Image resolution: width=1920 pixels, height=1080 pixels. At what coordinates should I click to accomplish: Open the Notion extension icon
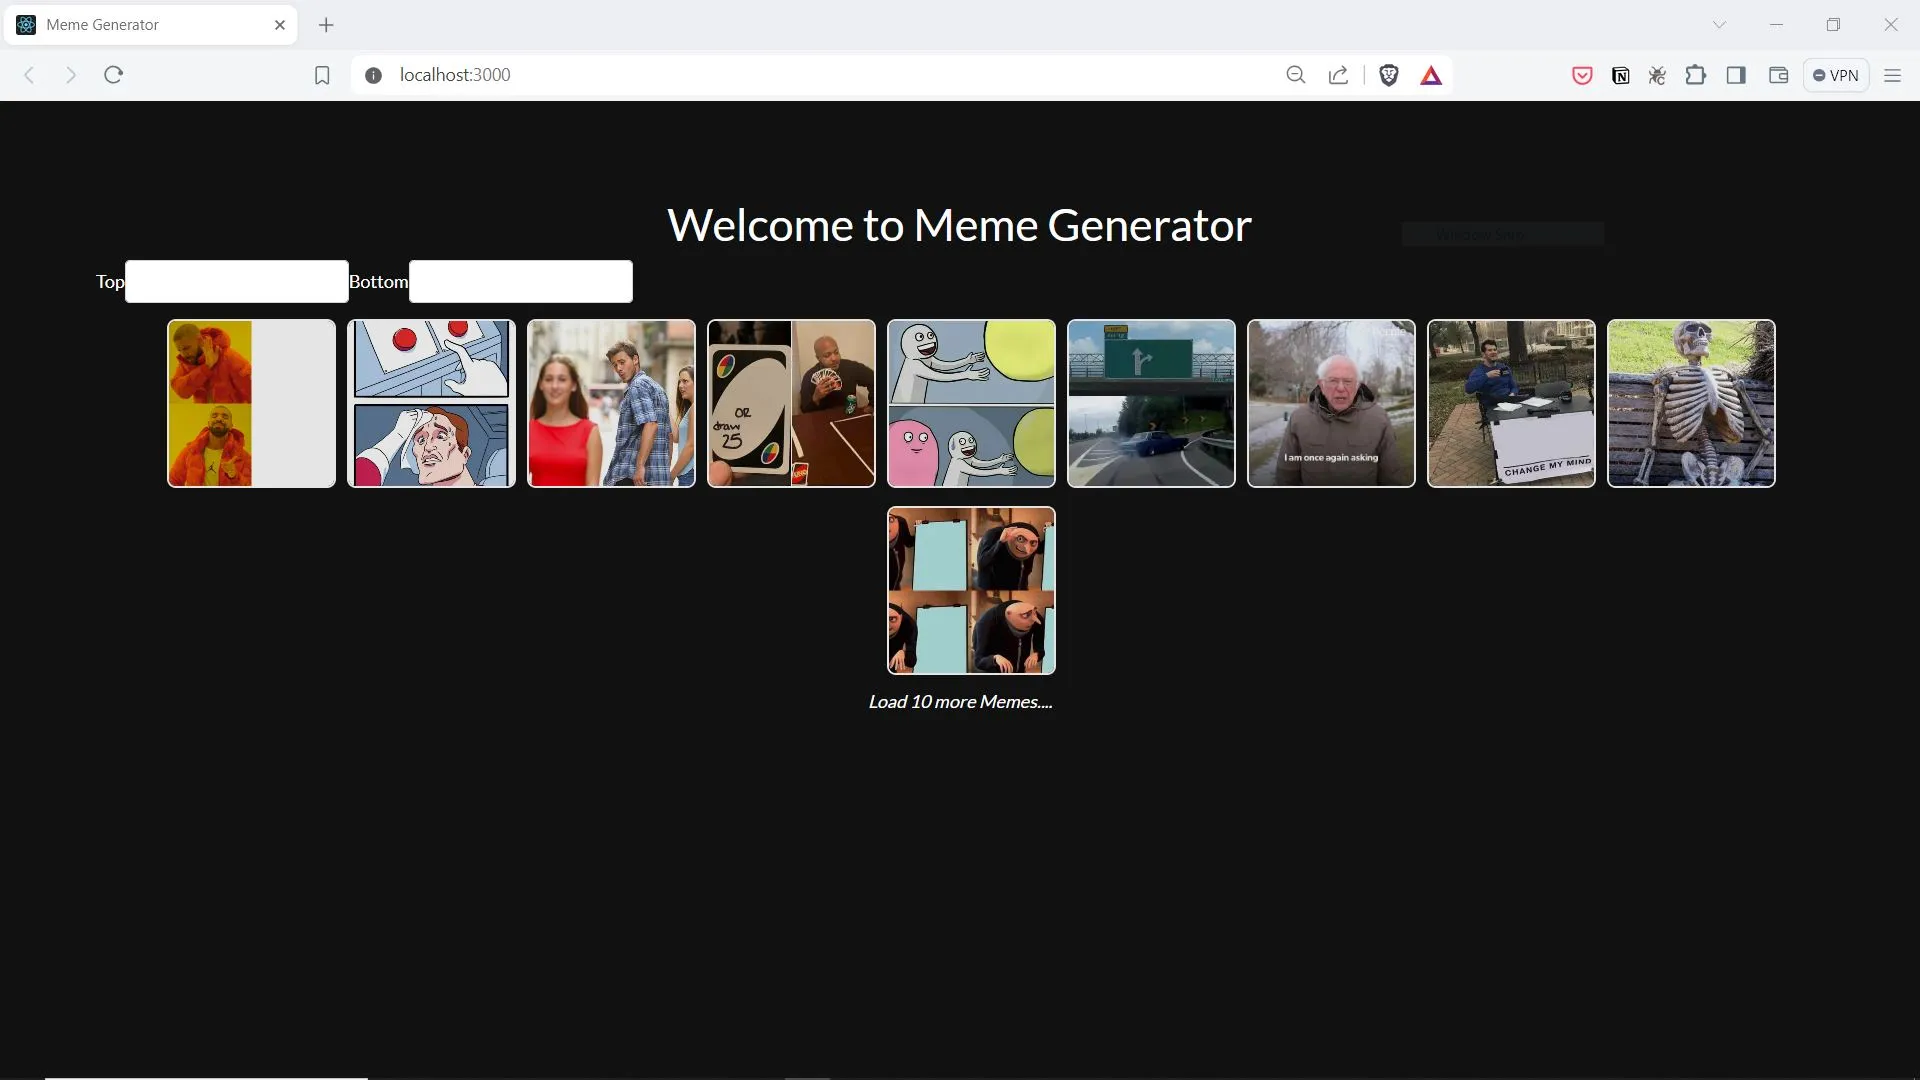1621,75
